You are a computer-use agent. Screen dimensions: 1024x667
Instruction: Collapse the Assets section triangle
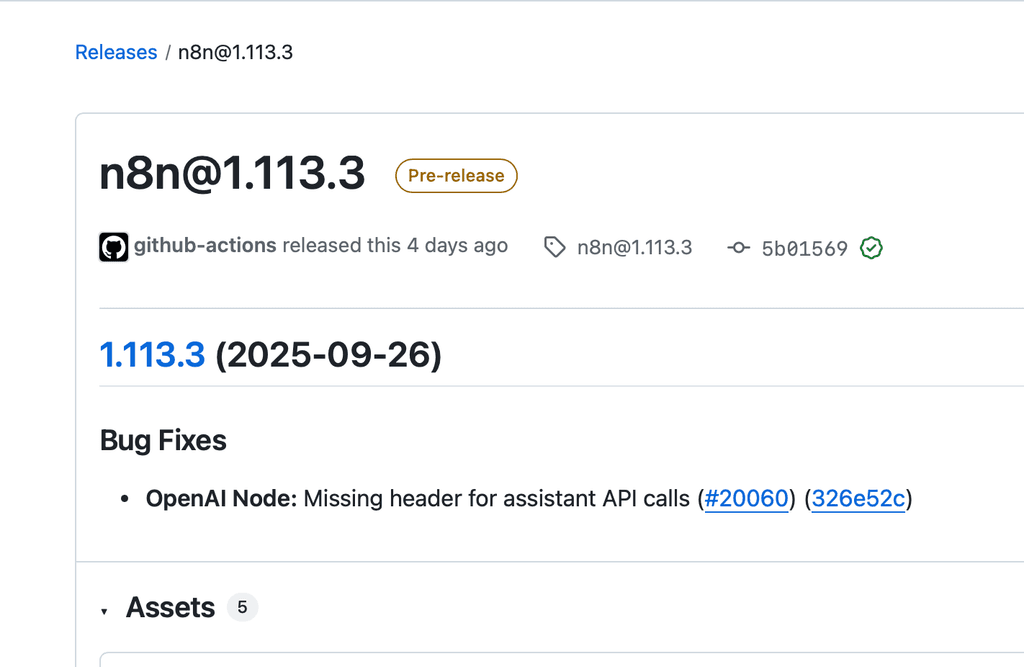[x=105, y=610]
